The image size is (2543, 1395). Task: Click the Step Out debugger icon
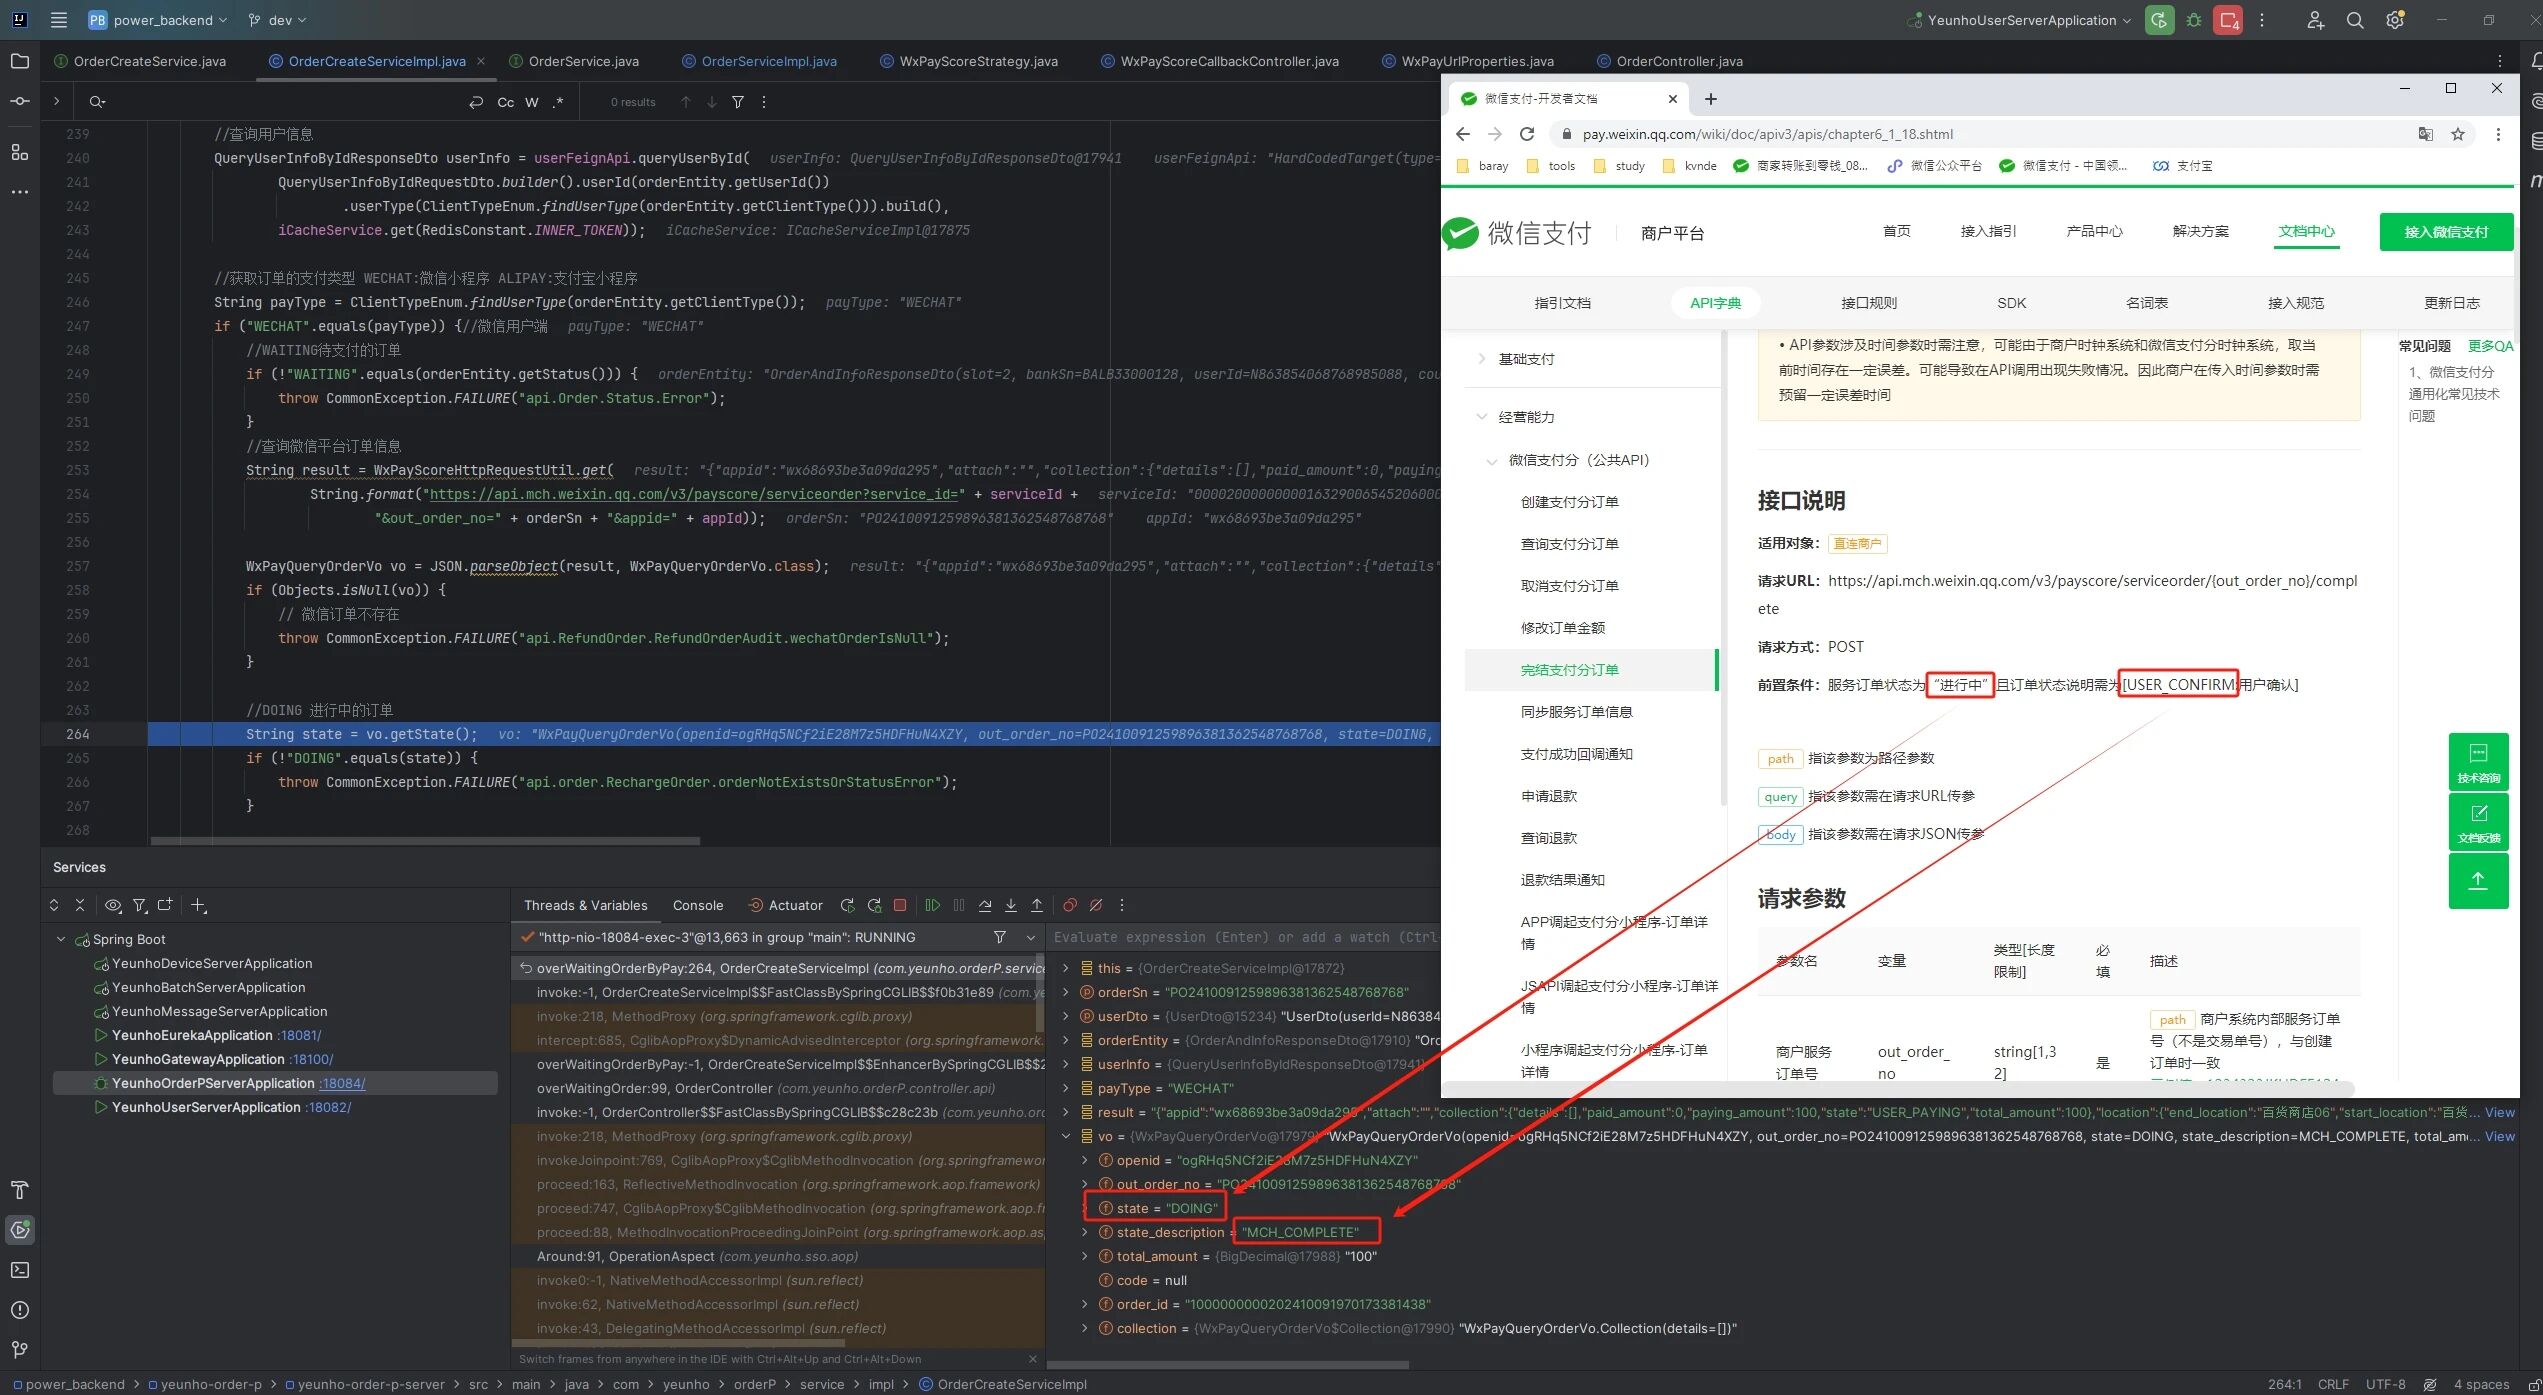[1037, 905]
